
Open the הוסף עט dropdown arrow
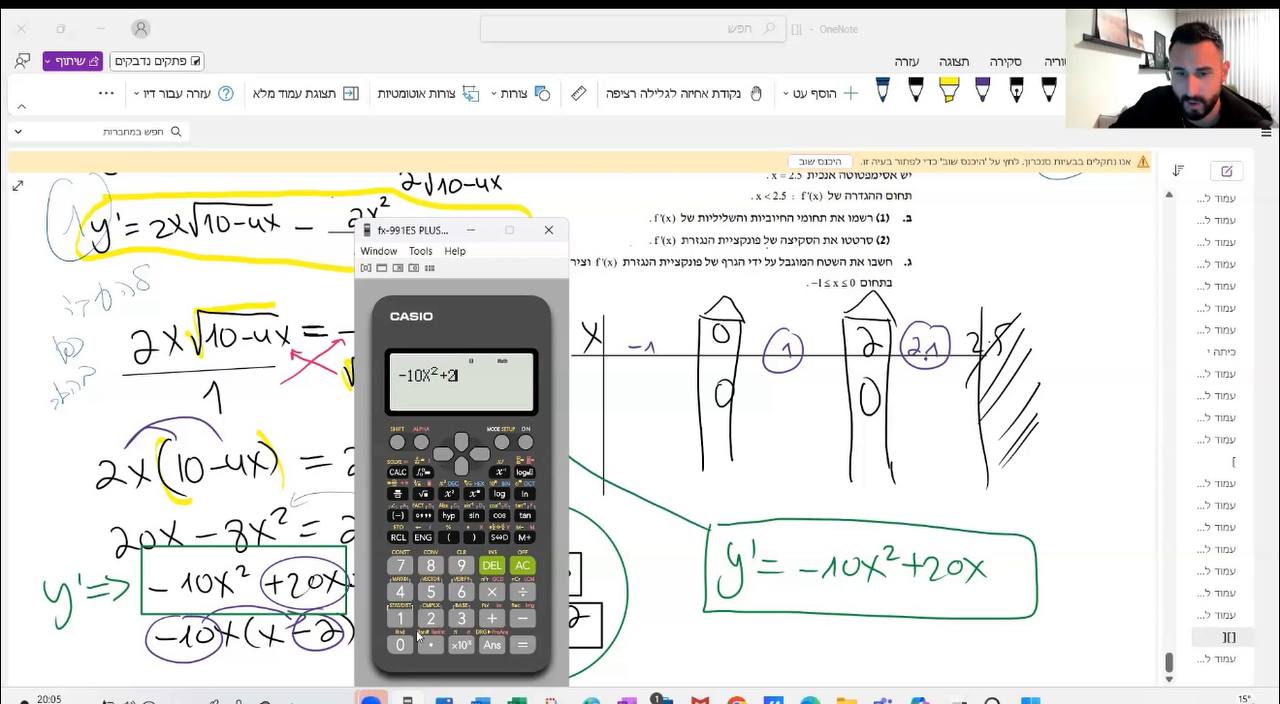pyautogui.click(x=786, y=94)
